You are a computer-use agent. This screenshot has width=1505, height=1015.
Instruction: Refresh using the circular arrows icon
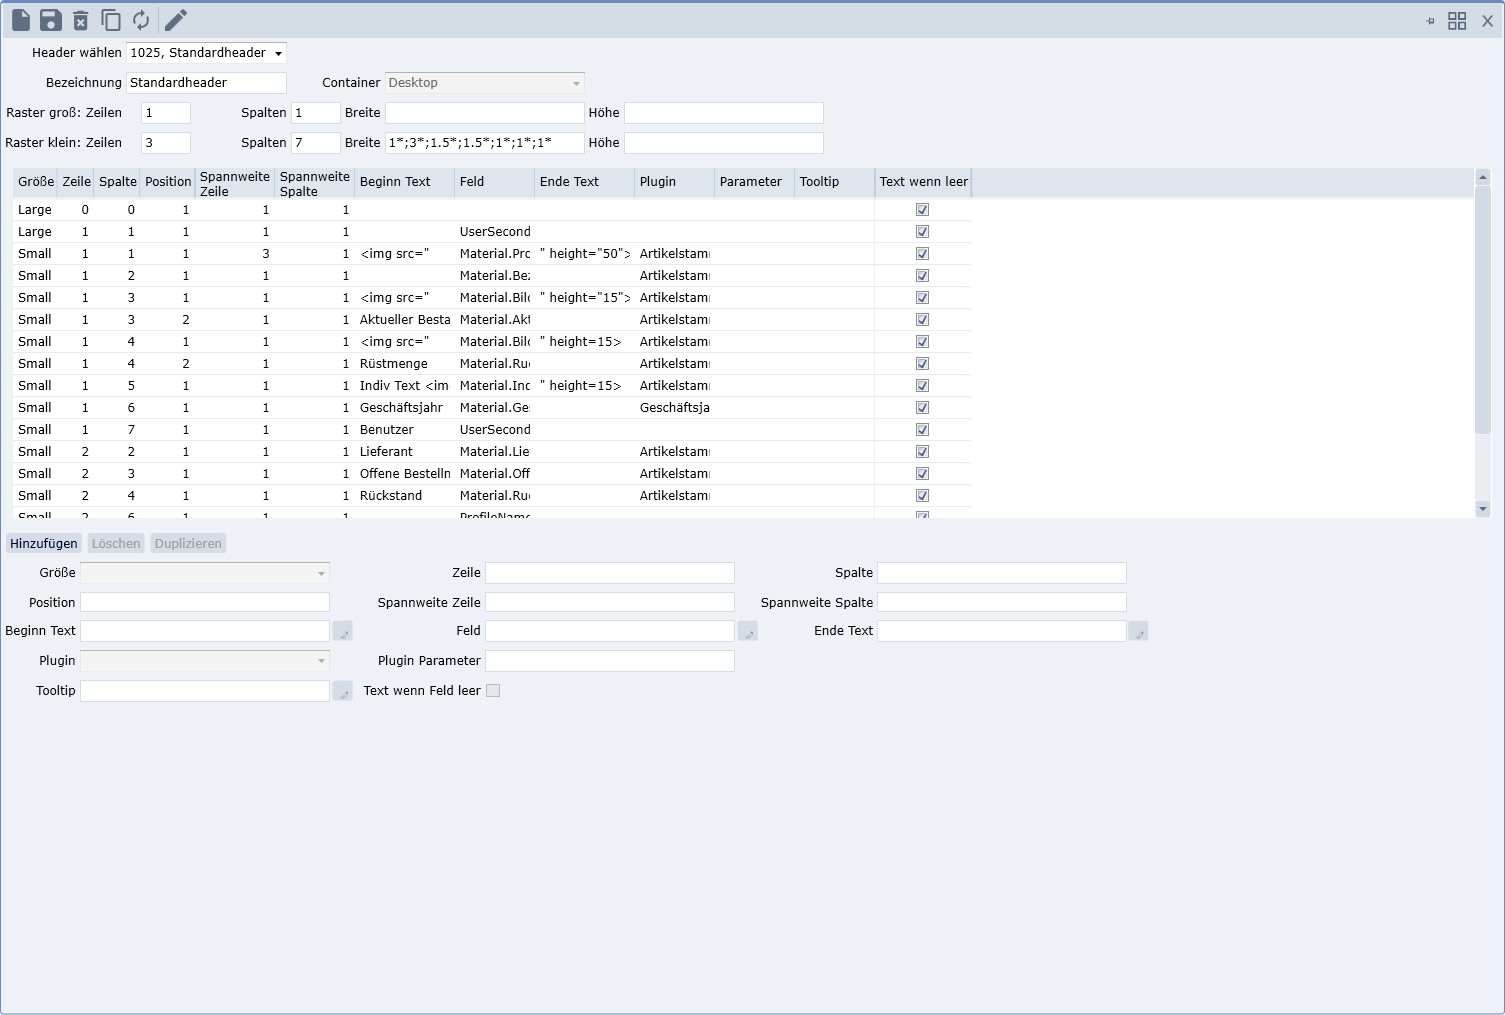(141, 20)
